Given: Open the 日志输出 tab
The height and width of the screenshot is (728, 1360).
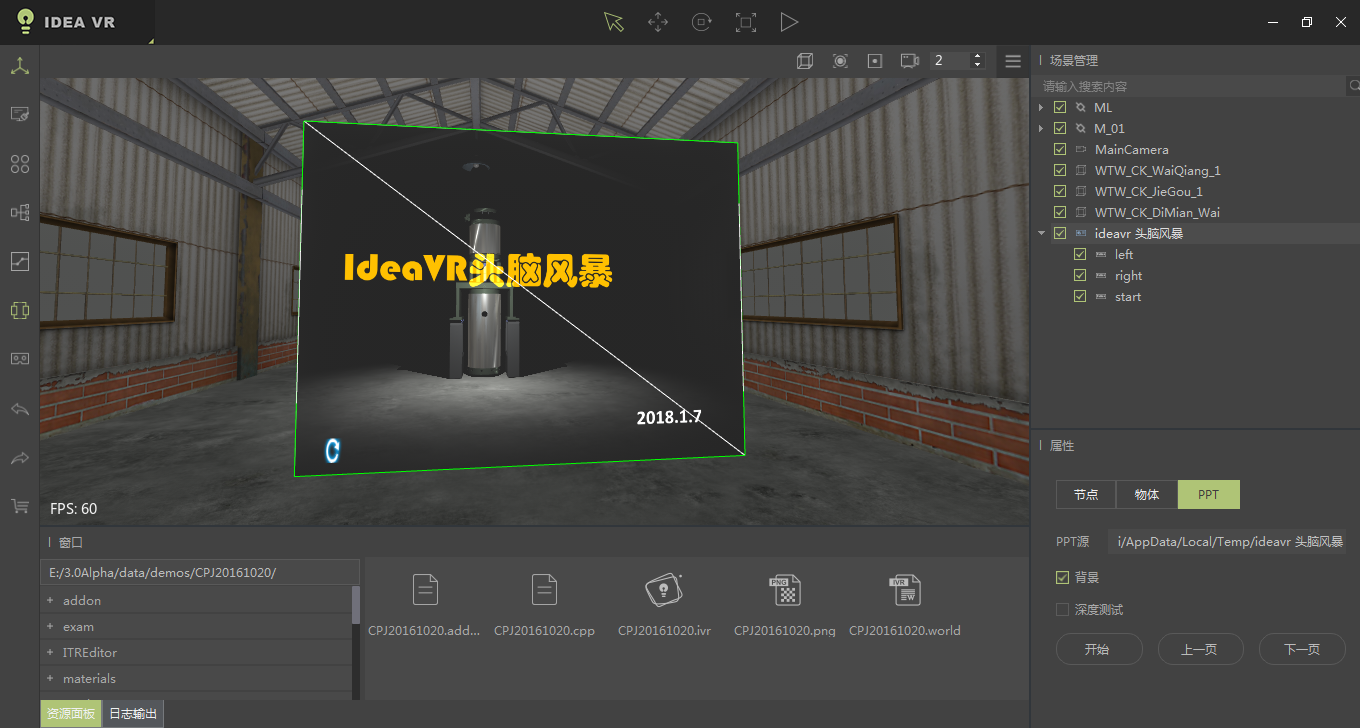Looking at the screenshot, I should tap(133, 713).
